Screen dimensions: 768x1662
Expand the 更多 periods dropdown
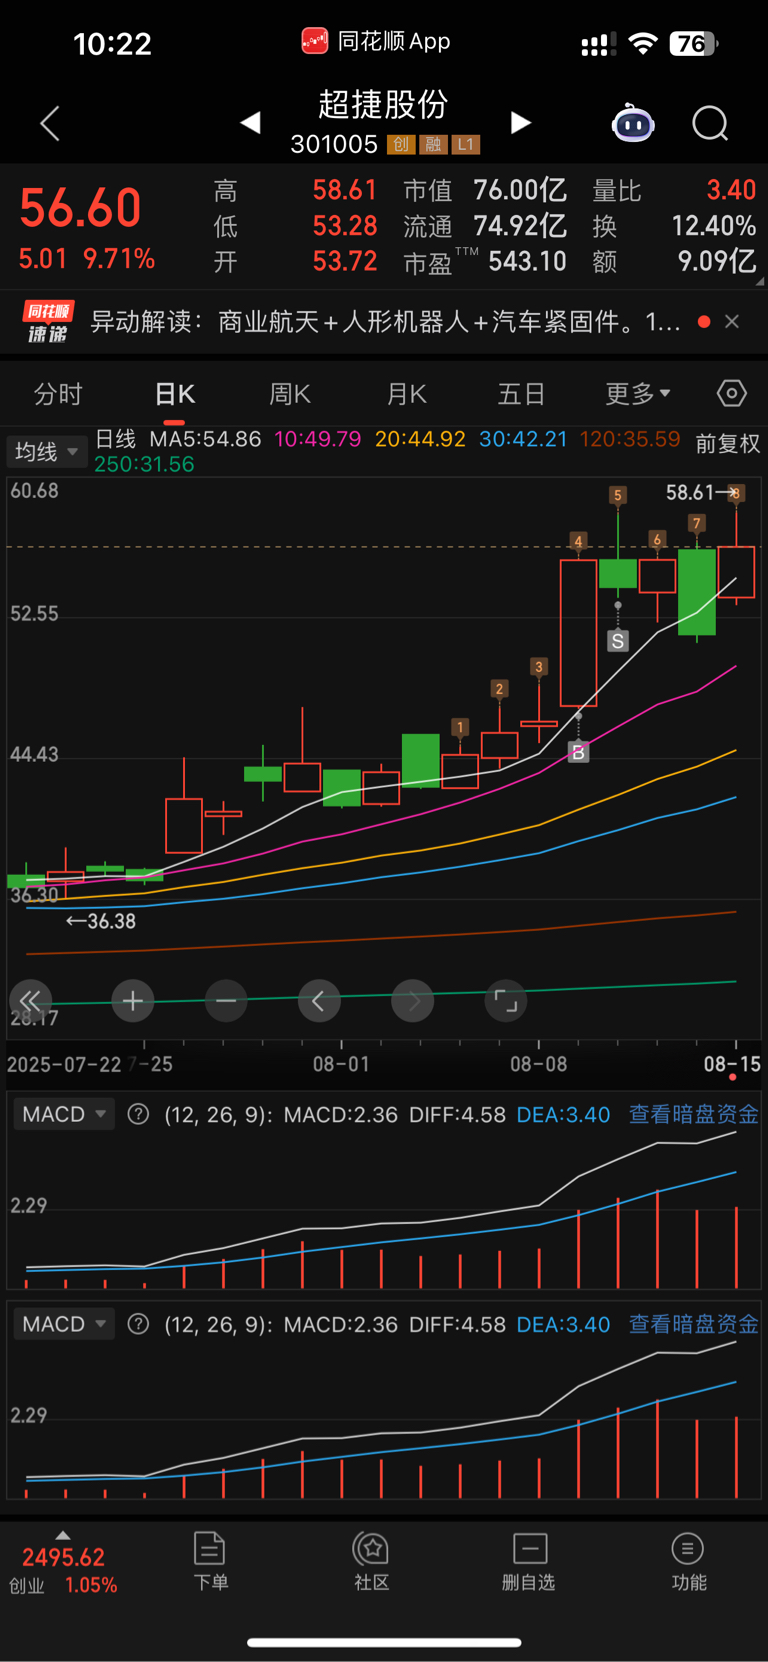638,394
